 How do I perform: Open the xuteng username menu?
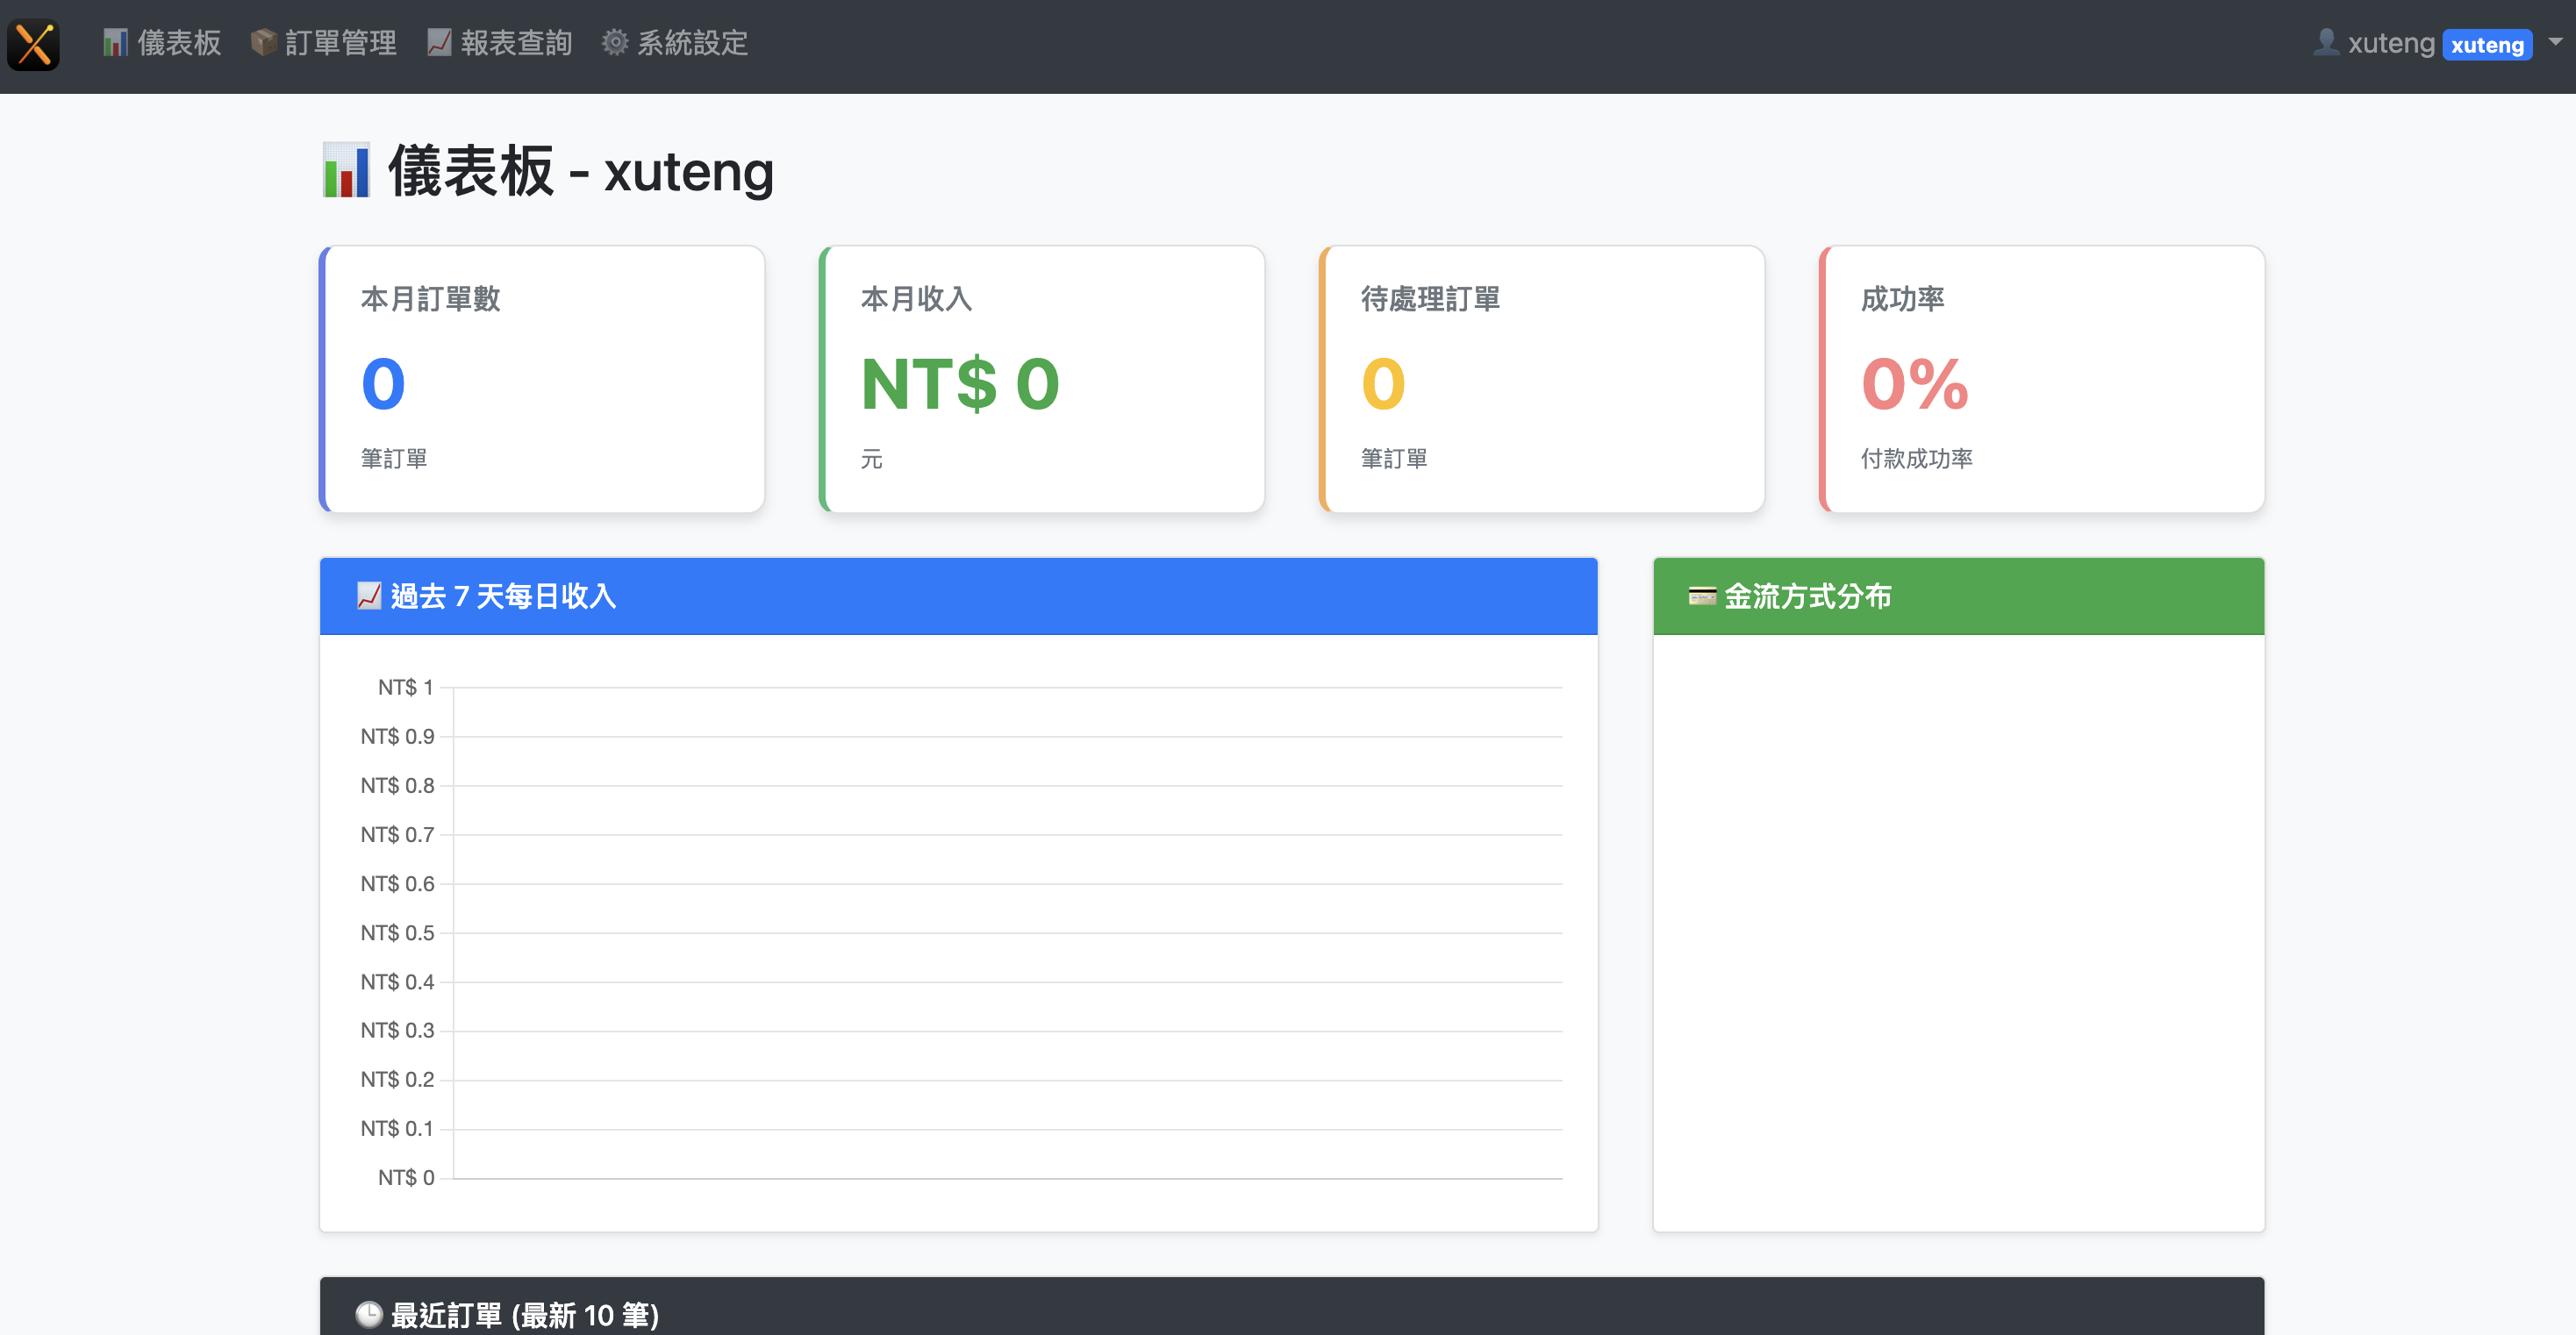coord(2390,43)
